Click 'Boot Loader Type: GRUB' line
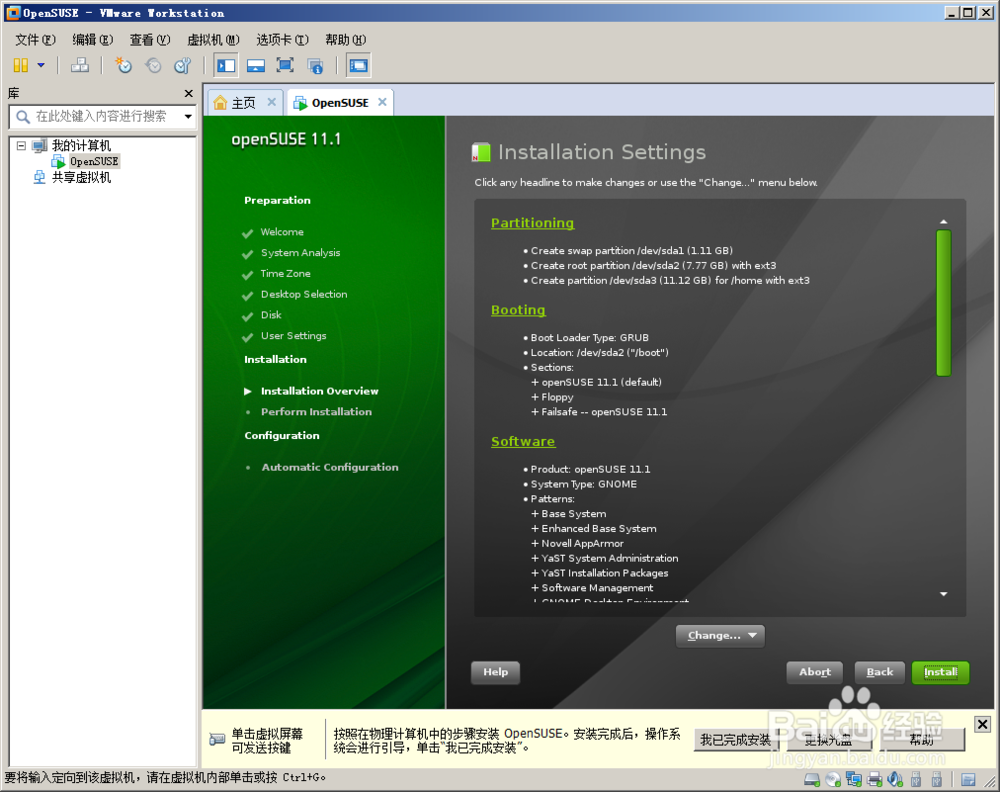Image resolution: width=1000 pixels, height=792 pixels. click(x=589, y=337)
